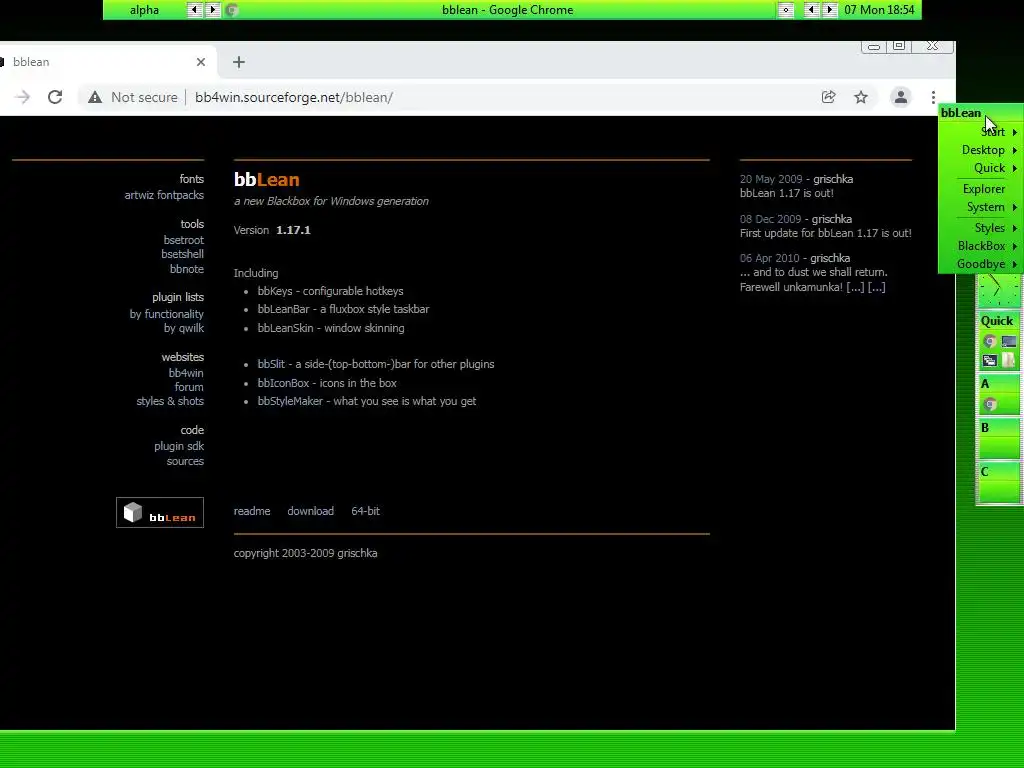1024x768 pixels.
Task: Open the bb4win website link
Action: [186, 374]
